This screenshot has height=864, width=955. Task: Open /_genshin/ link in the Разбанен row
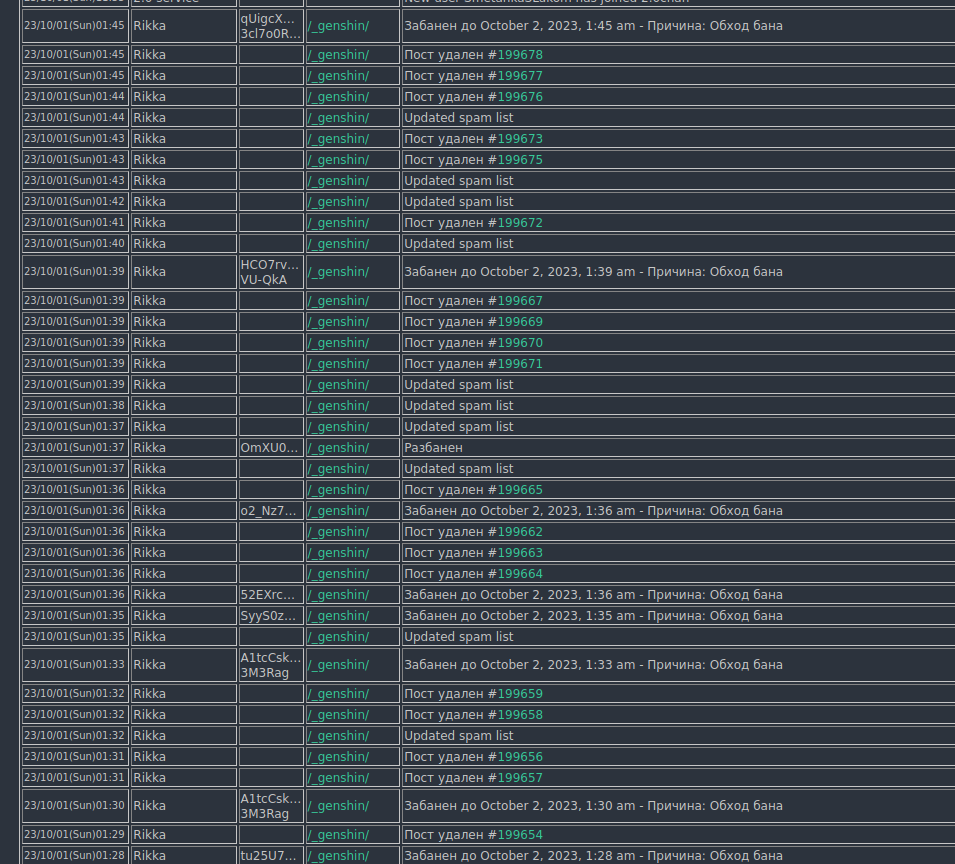coord(338,448)
